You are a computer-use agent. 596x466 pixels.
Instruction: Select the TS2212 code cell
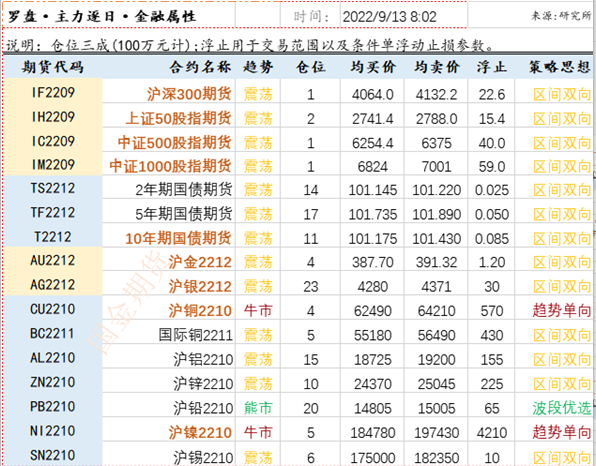(x=53, y=188)
